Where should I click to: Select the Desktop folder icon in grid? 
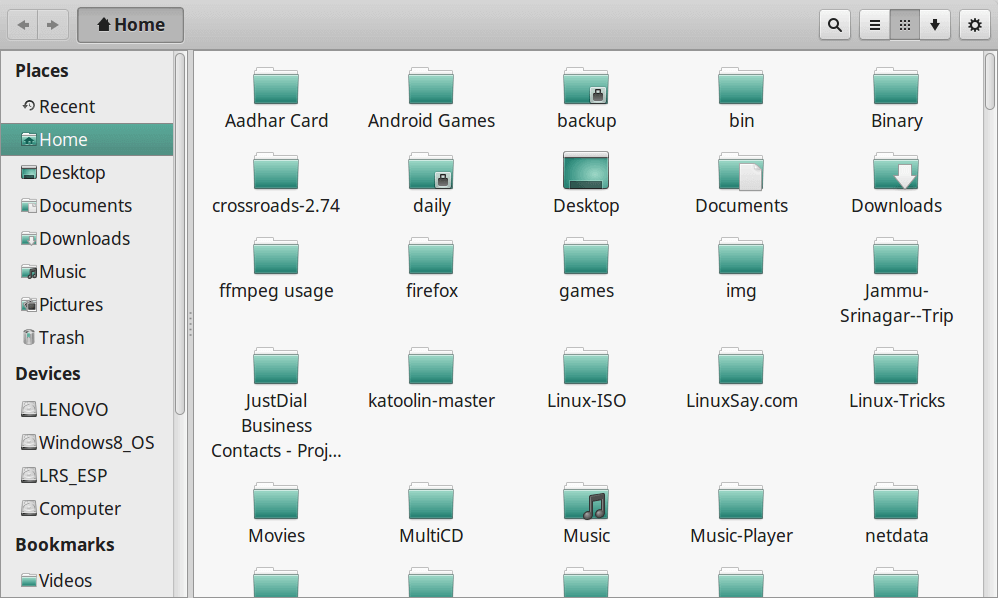pos(586,184)
